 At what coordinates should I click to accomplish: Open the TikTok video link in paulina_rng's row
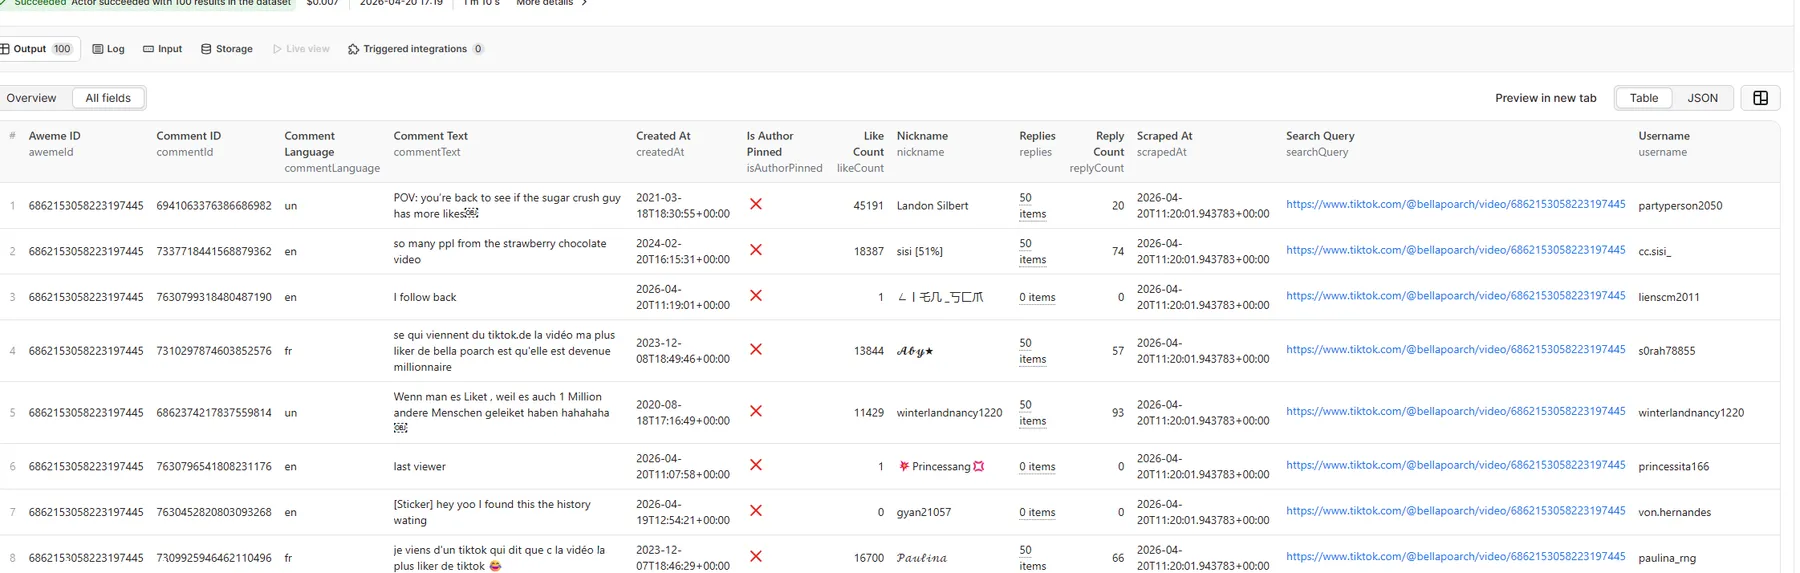1455,557
